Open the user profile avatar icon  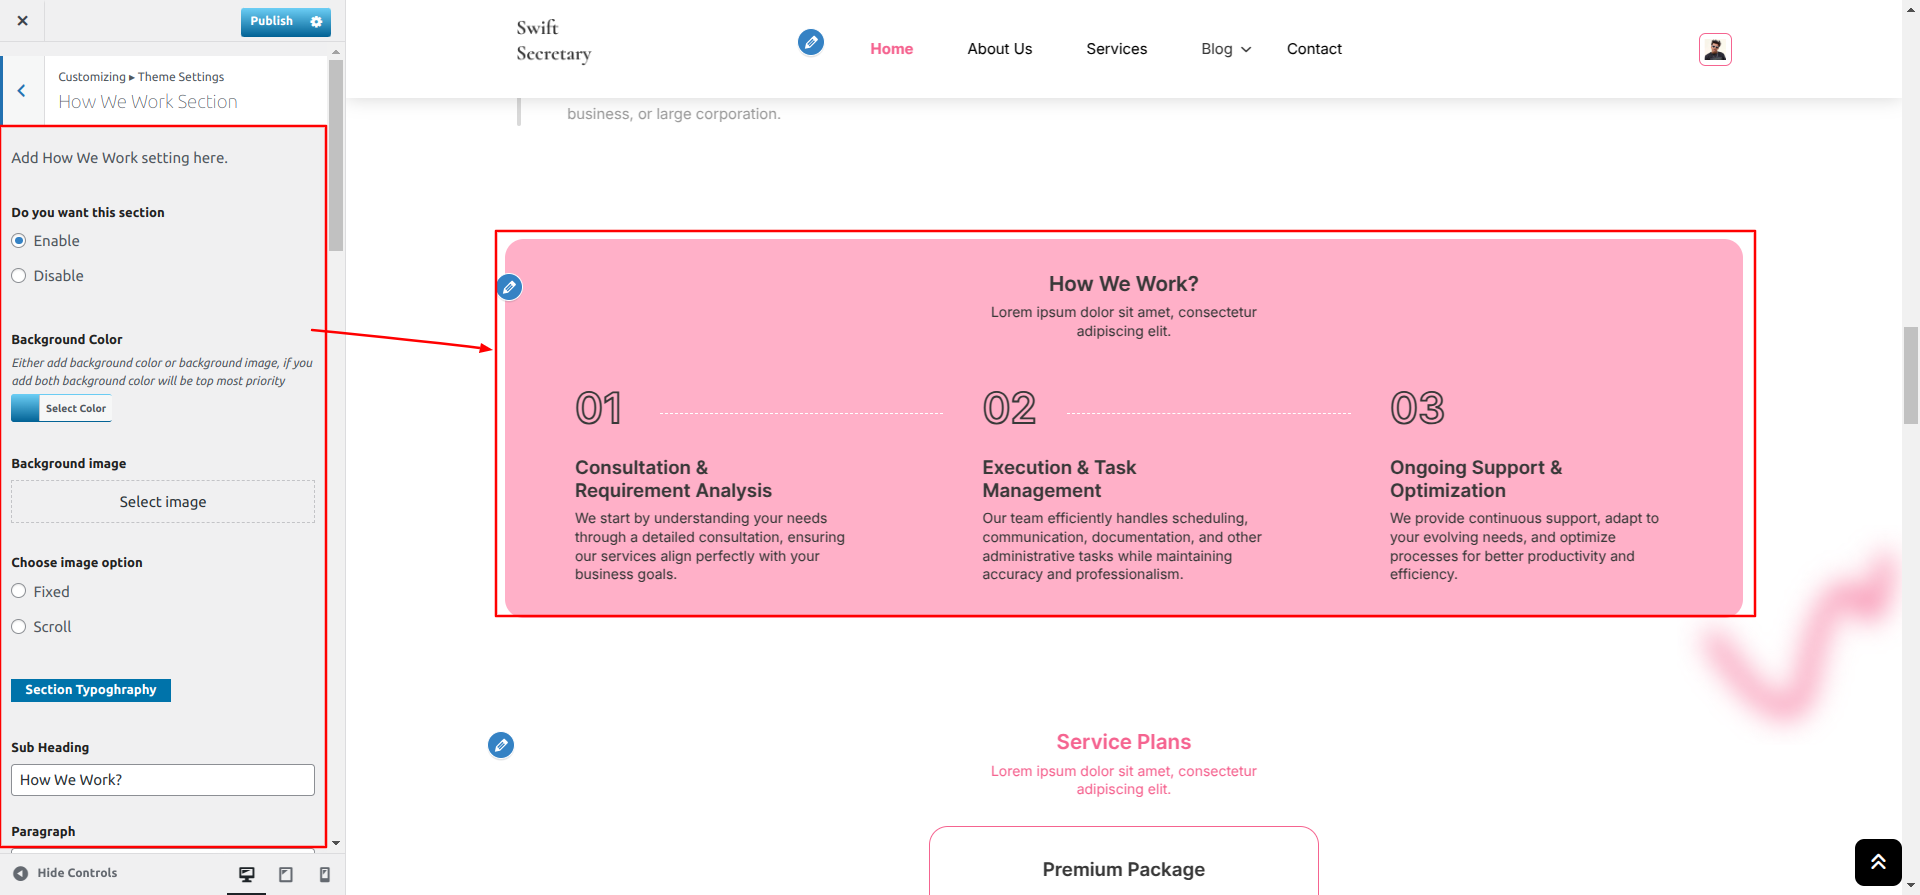click(x=1714, y=49)
